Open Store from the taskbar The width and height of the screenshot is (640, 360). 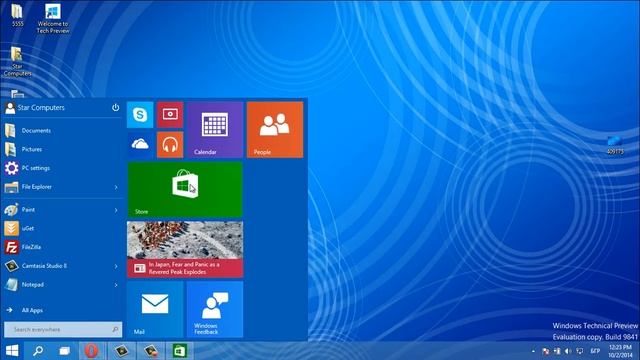pyautogui.click(x=180, y=351)
